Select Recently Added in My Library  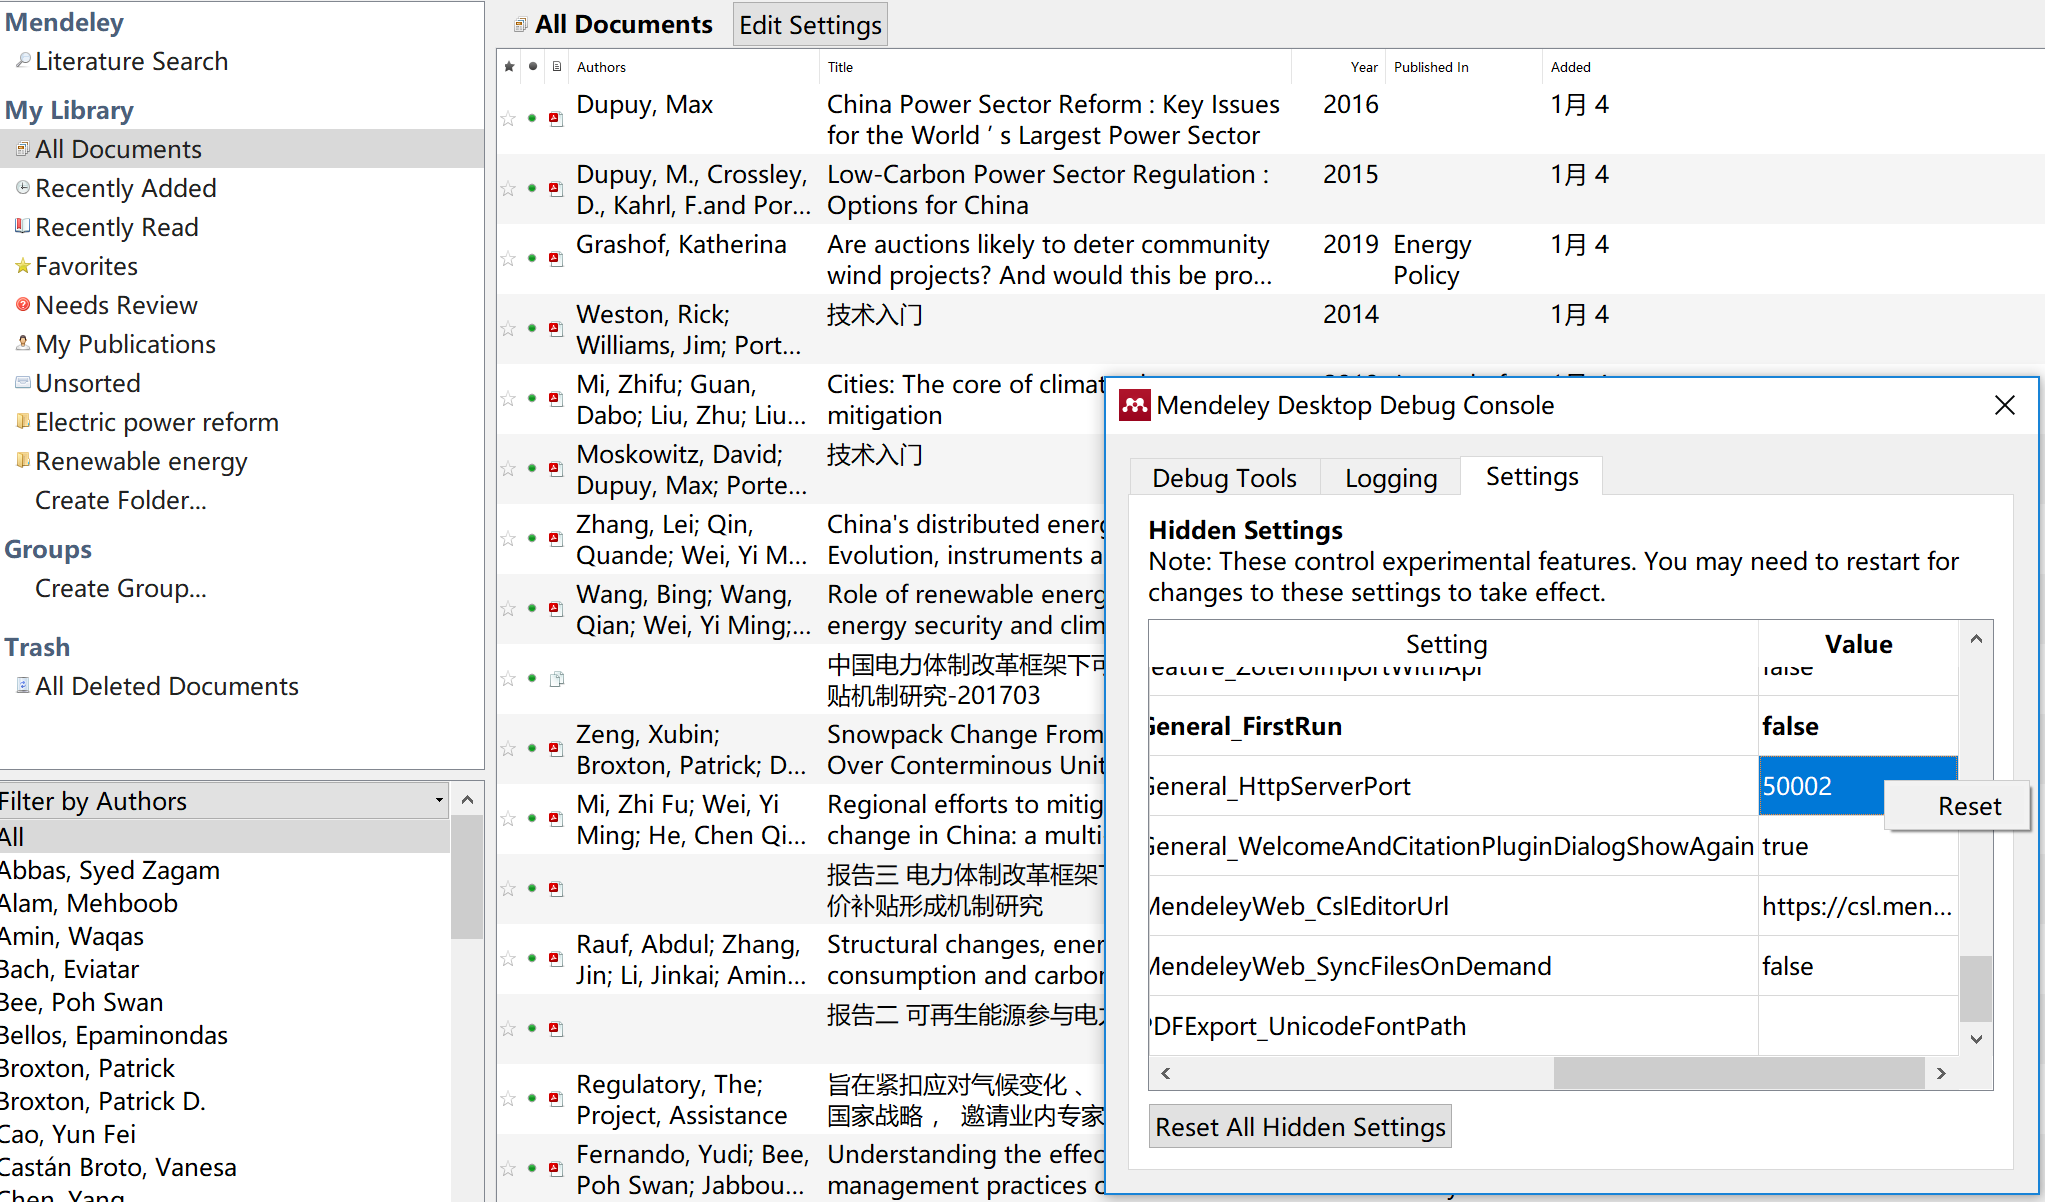[x=126, y=188]
